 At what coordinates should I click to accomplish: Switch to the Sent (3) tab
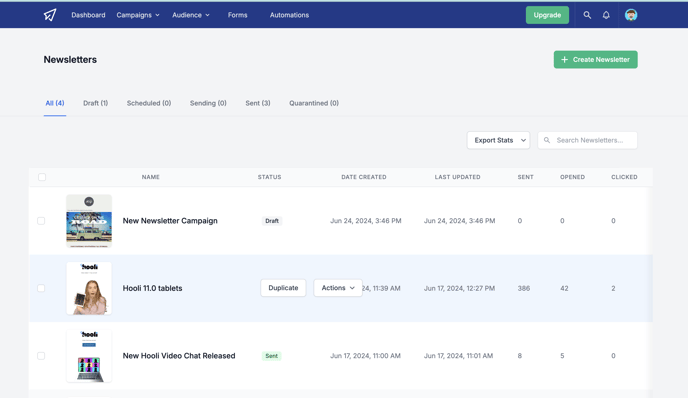[258, 103]
